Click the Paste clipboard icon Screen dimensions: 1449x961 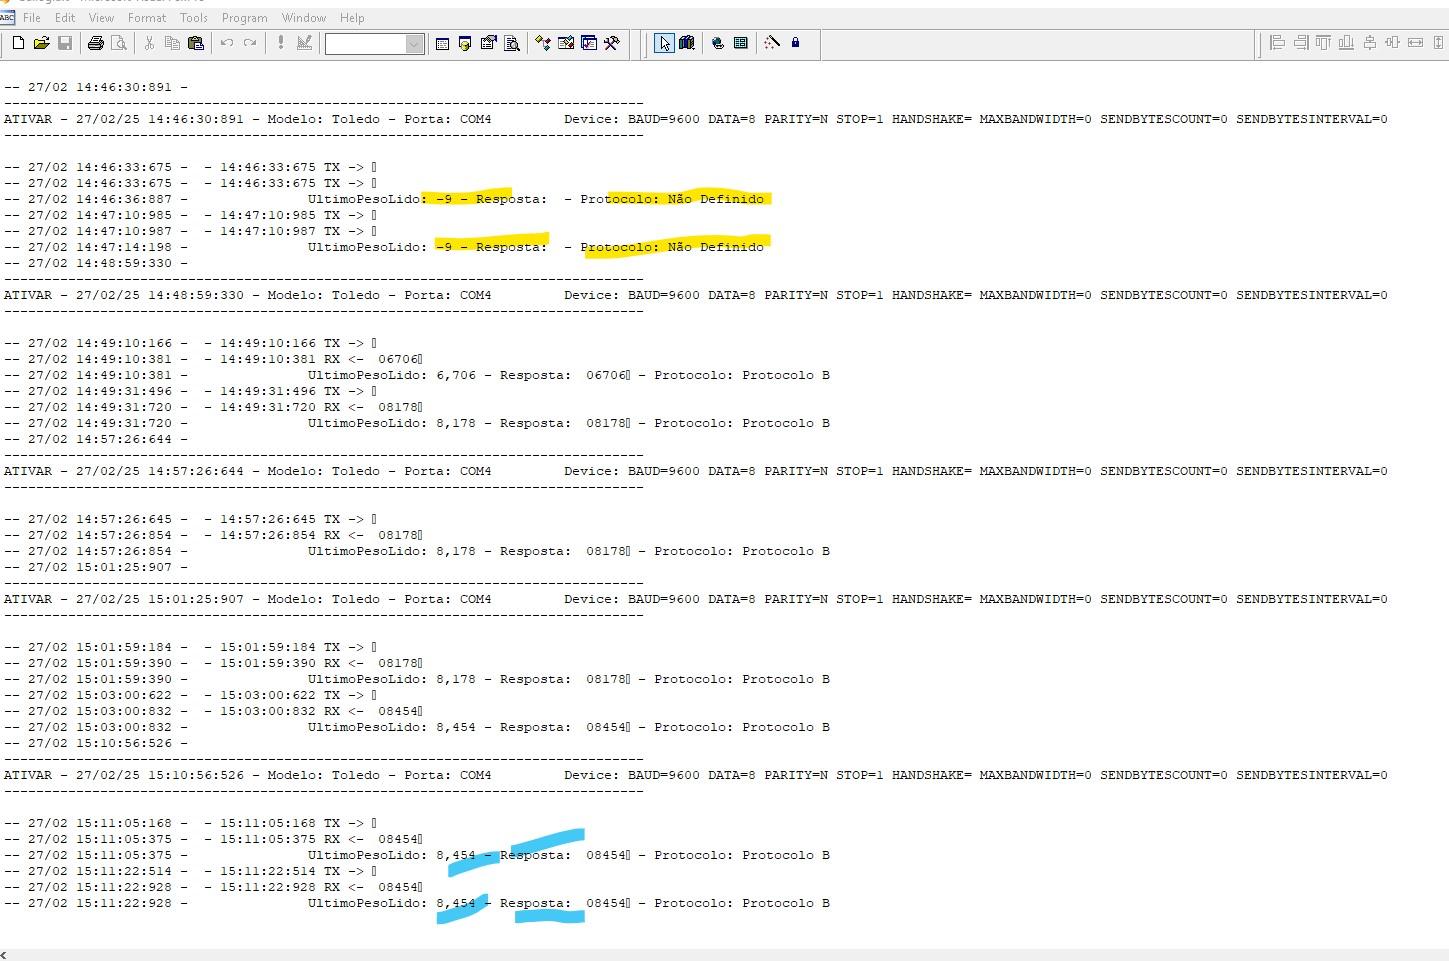196,43
